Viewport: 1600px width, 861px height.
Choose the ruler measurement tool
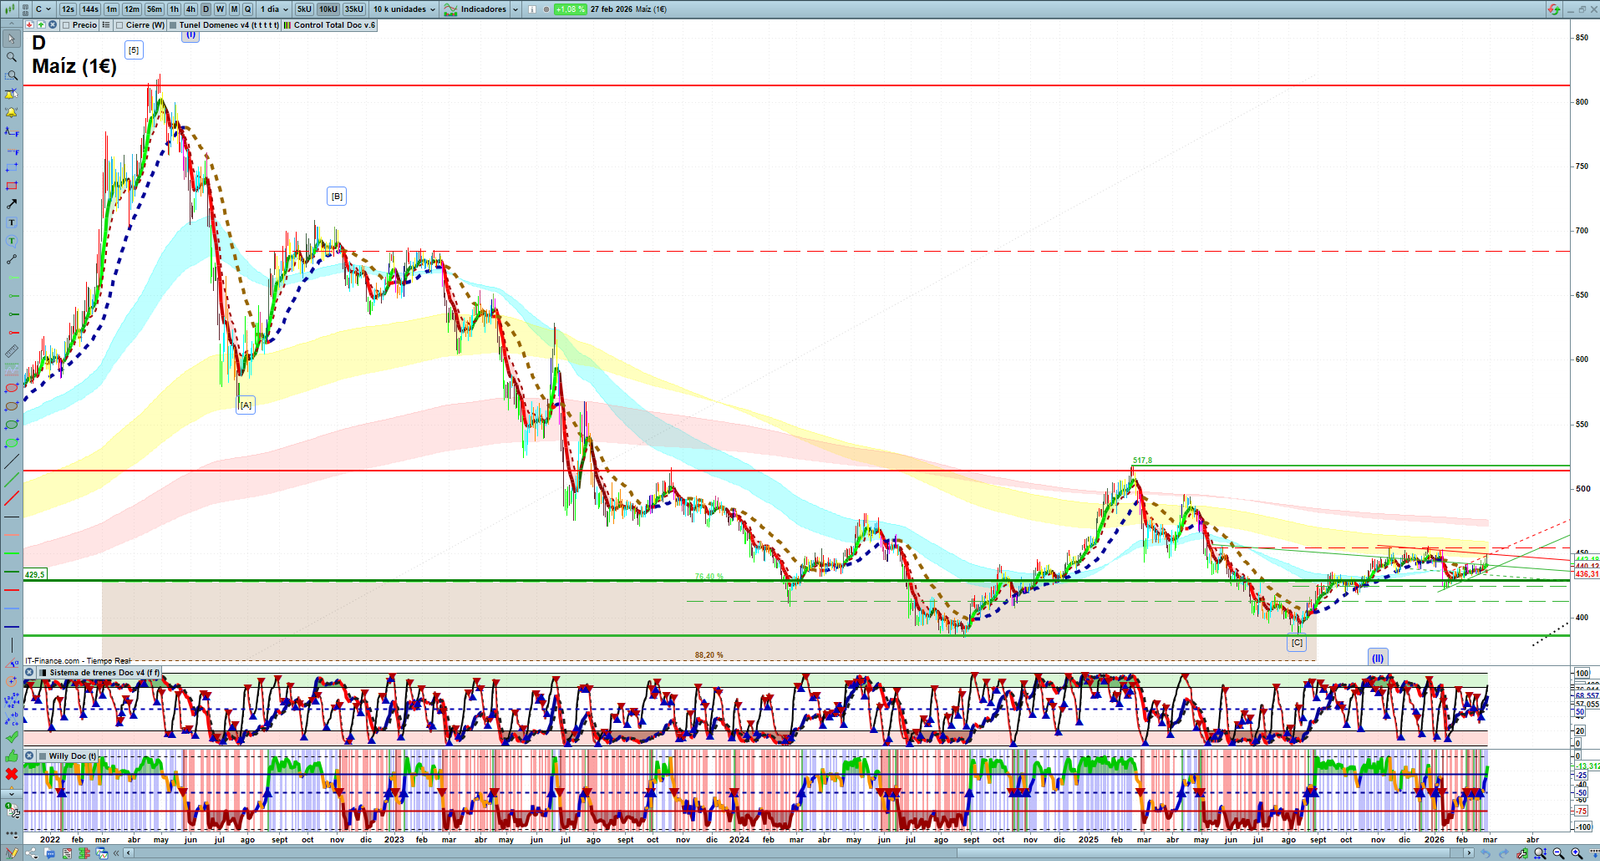click(12, 351)
